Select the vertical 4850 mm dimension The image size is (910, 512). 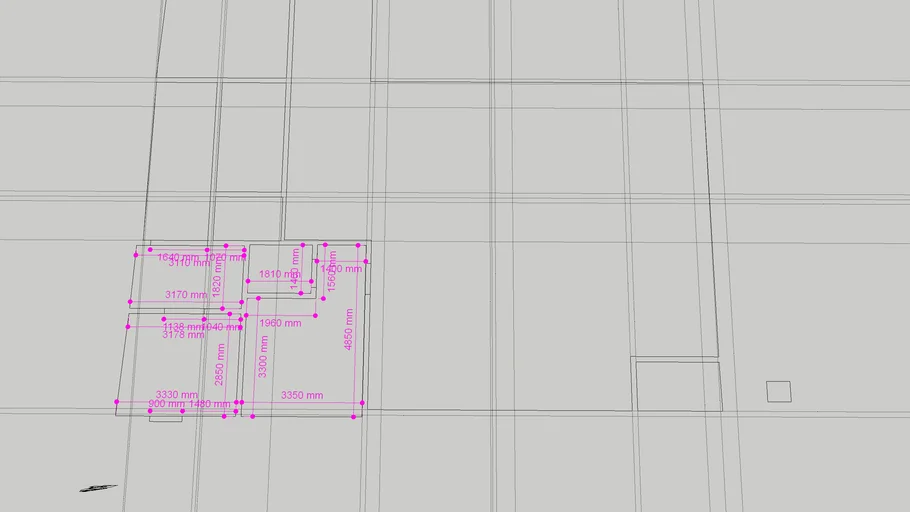click(x=349, y=329)
